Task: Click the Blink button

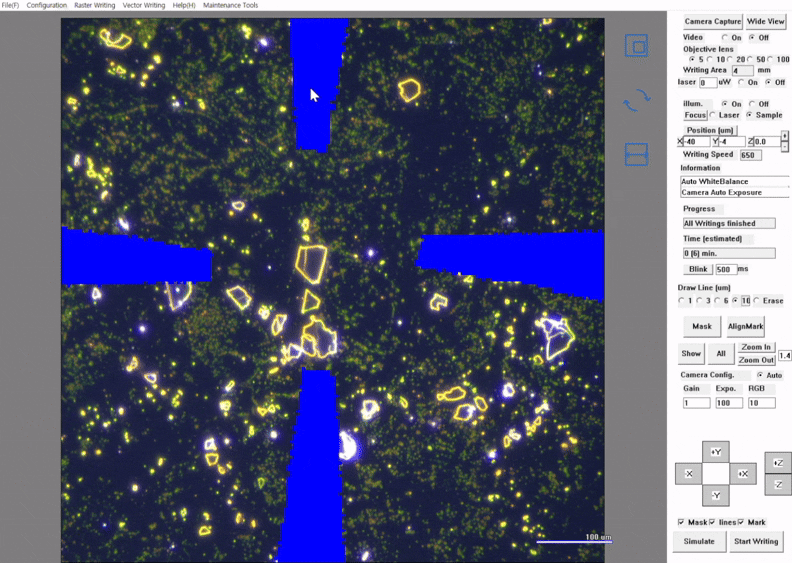Action: tap(698, 269)
